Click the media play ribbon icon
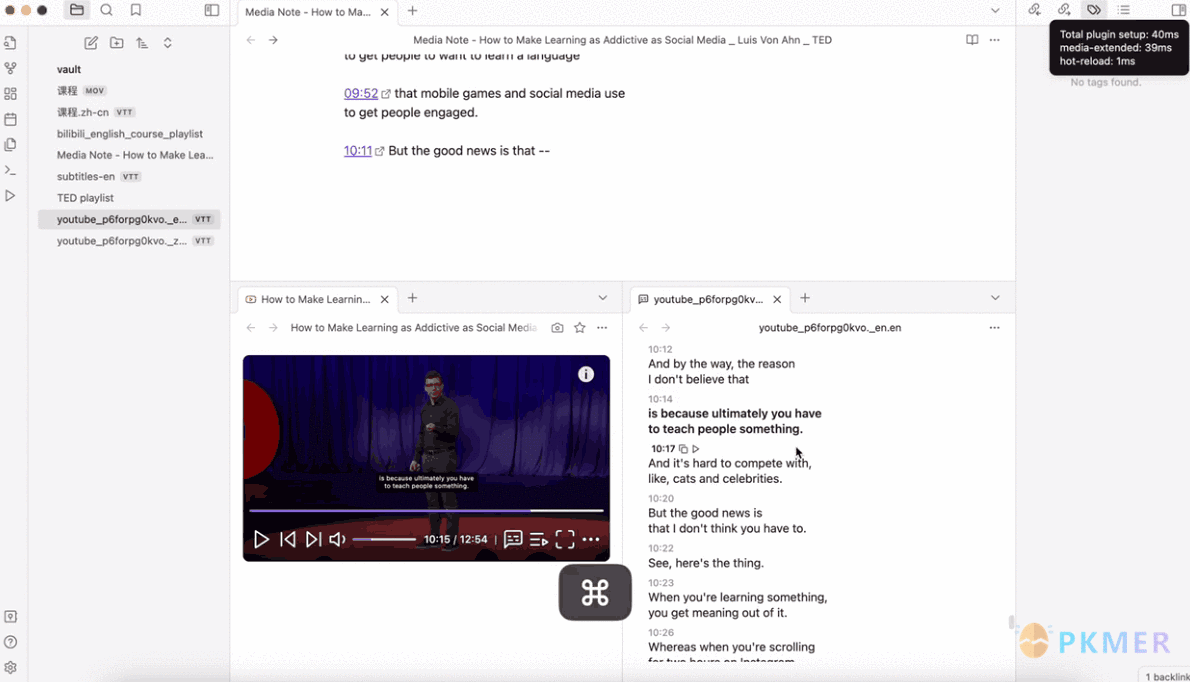The height and width of the screenshot is (682, 1190). point(11,196)
